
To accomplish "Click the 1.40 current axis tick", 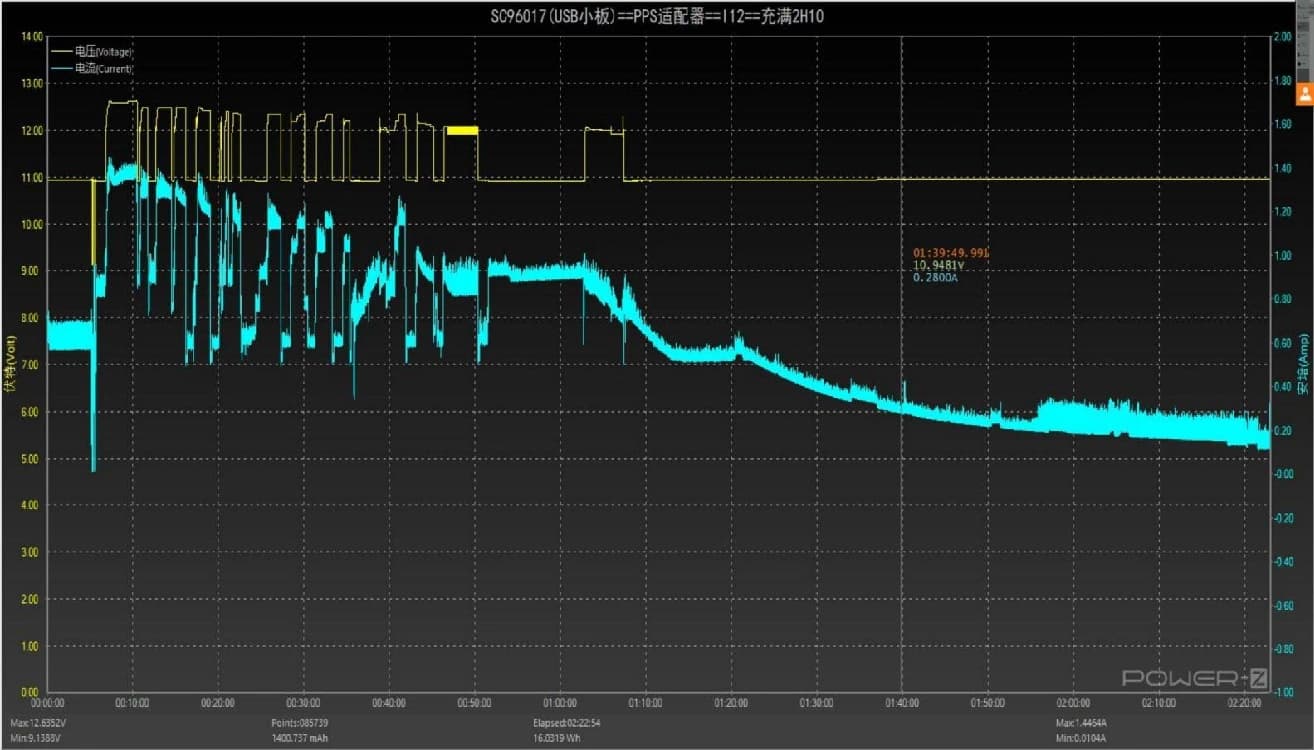I will pyautogui.click(x=1282, y=168).
